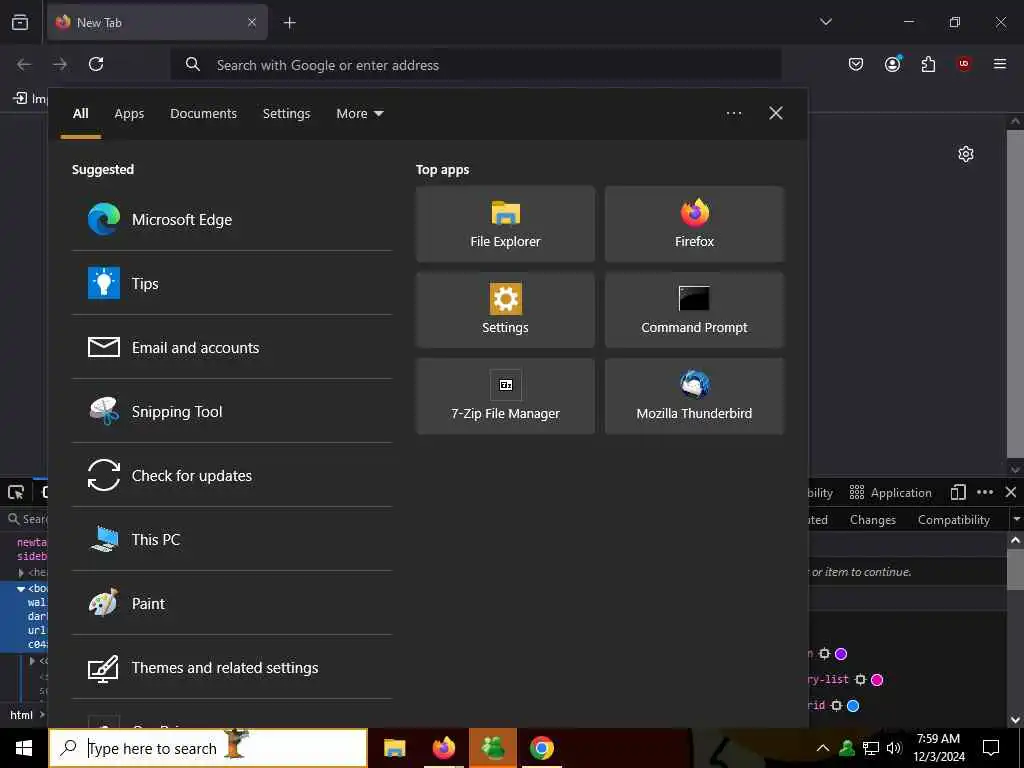1024x768 pixels.
Task: Show hidden system tray icons
Action: point(823,748)
